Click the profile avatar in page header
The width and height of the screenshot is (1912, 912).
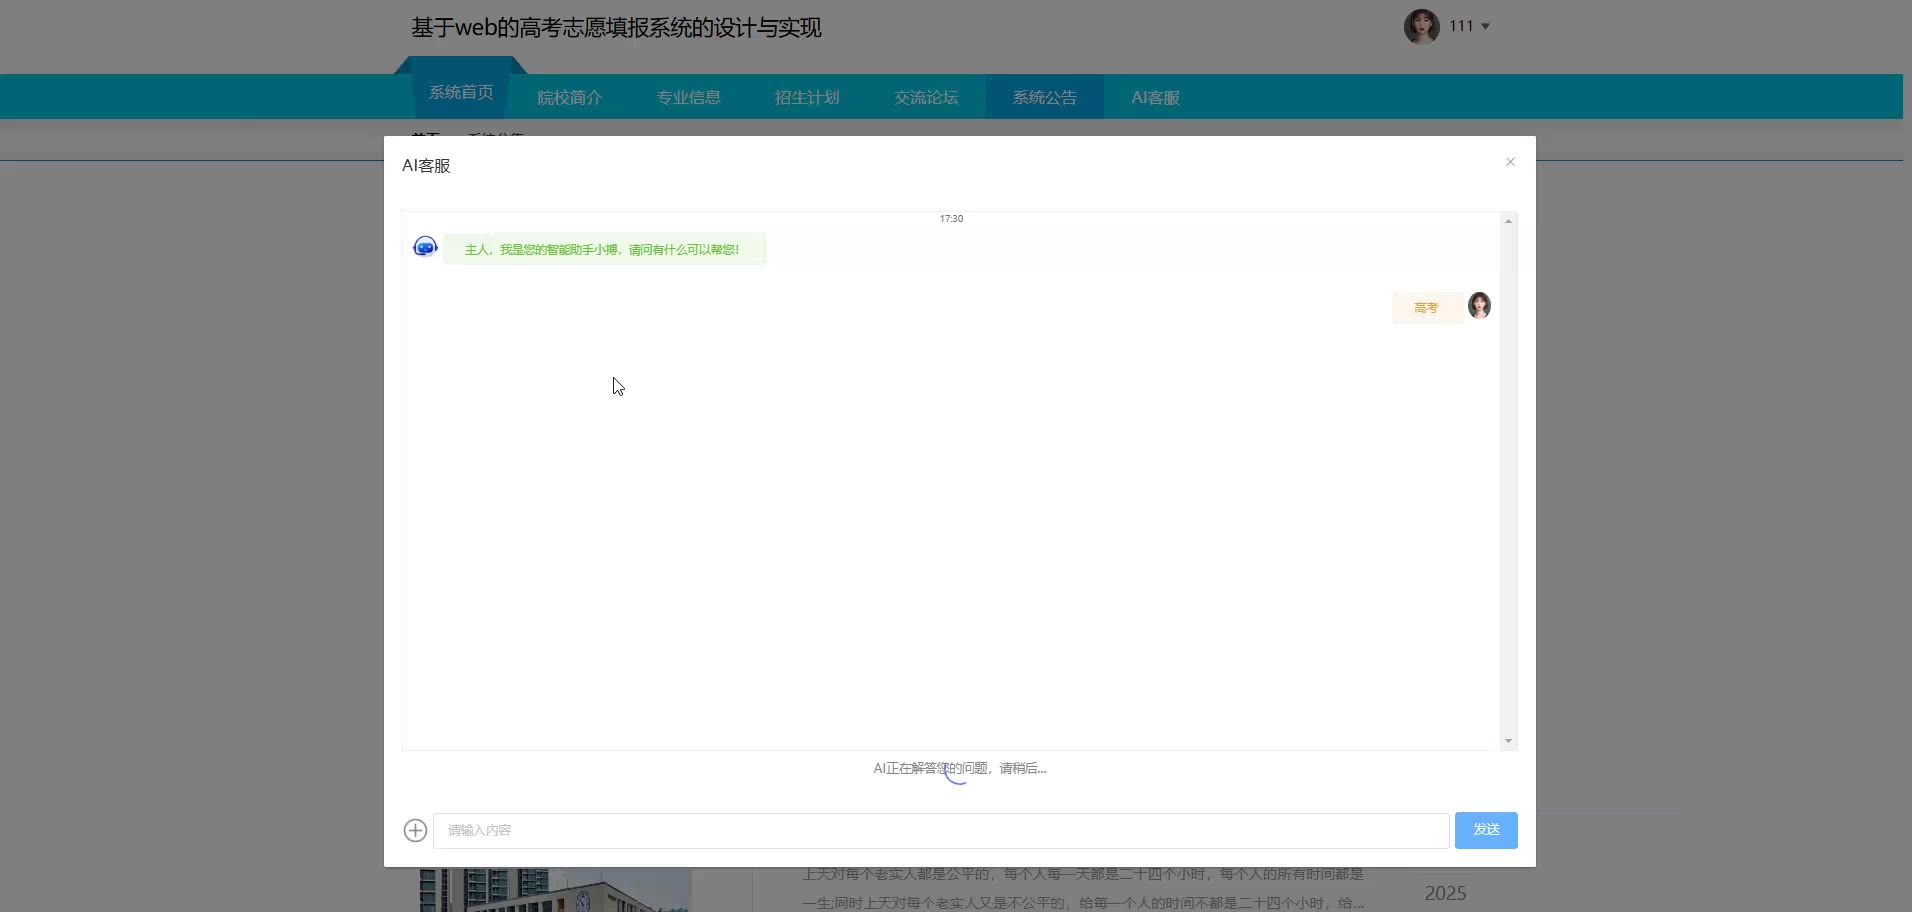pyautogui.click(x=1421, y=26)
